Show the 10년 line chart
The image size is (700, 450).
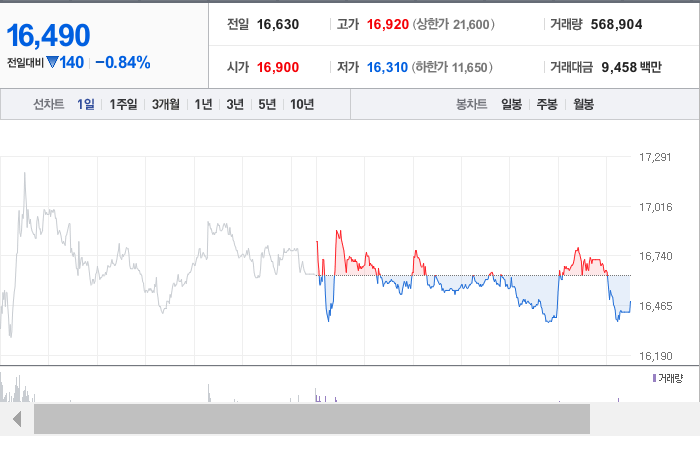click(302, 104)
